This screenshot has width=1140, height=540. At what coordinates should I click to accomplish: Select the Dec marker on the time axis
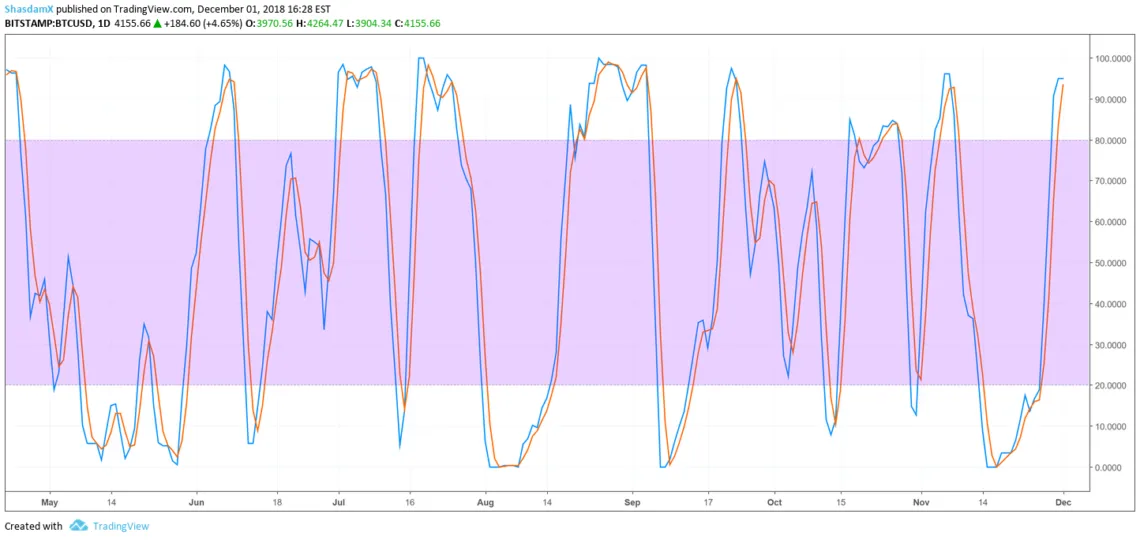pos(1062,503)
